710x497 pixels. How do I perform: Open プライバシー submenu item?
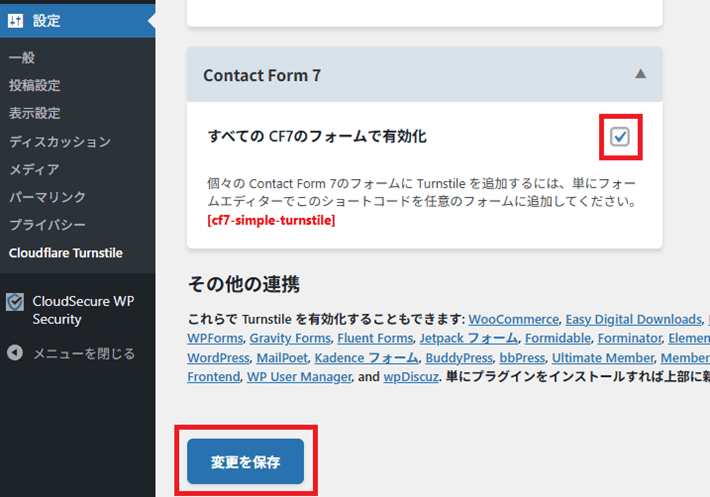[x=47, y=225]
